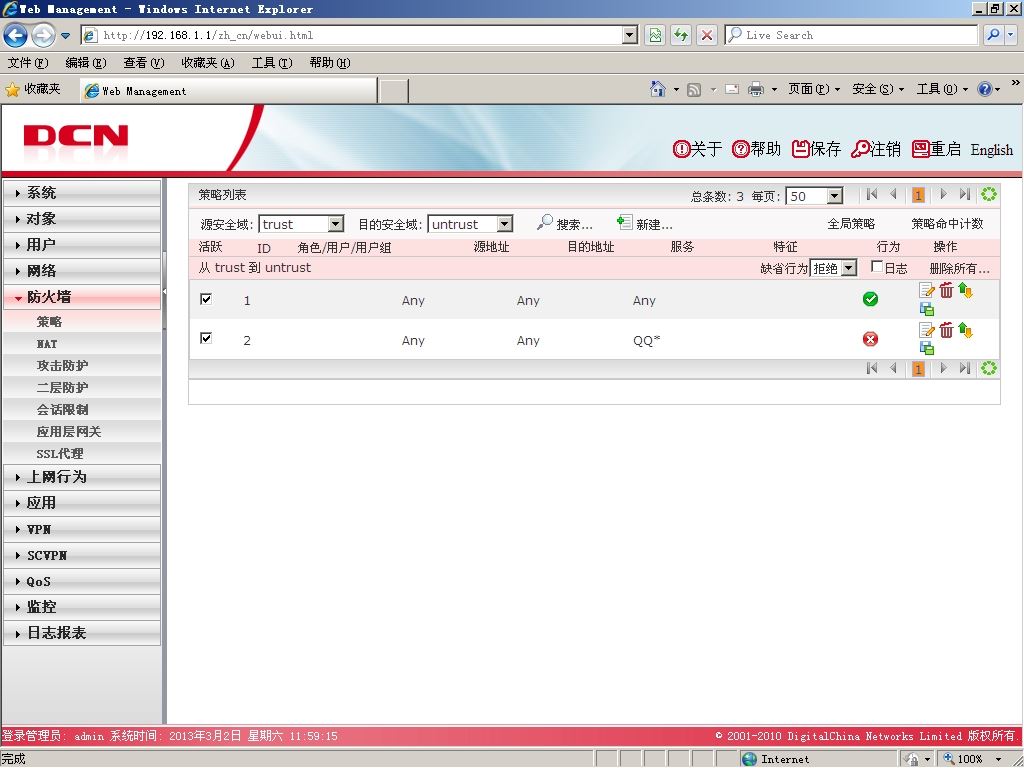Screen dimensions: 1024x768
Task: Open the 策略命中计数 link
Action: (x=947, y=223)
